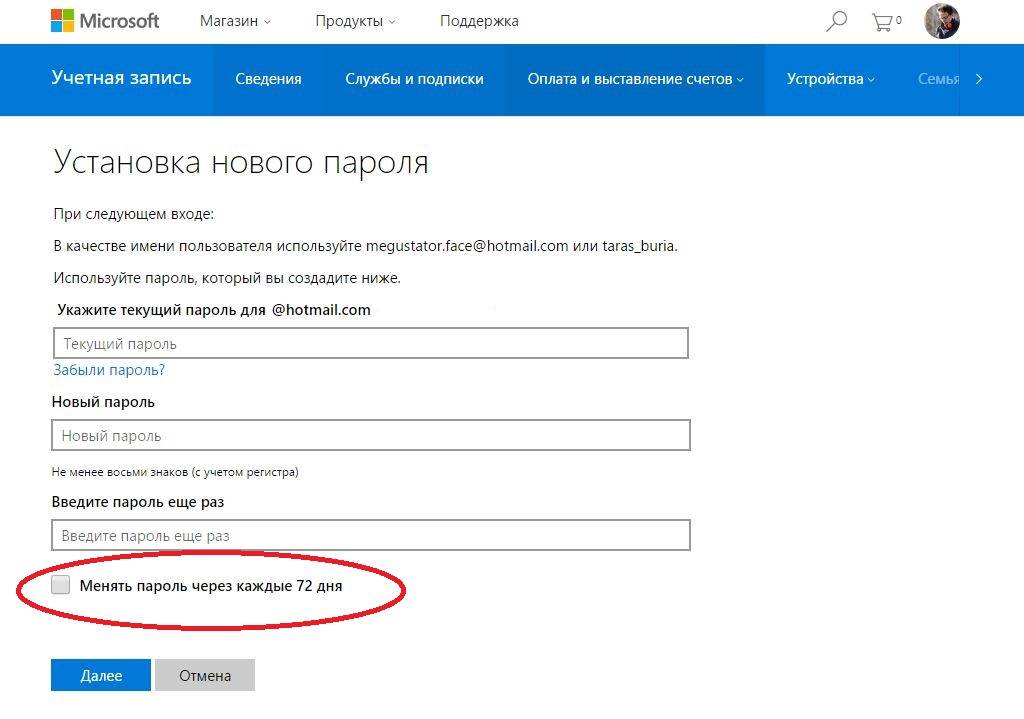Focus the Введите пароль еще раз field
The width and height of the screenshot is (1024, 719).
click(x=370, y=535)
